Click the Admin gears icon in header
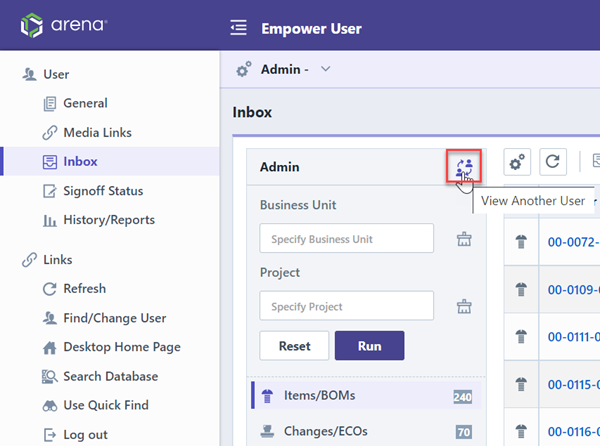The height and width of the screenshot is (447, 600). tap(244, 69)
